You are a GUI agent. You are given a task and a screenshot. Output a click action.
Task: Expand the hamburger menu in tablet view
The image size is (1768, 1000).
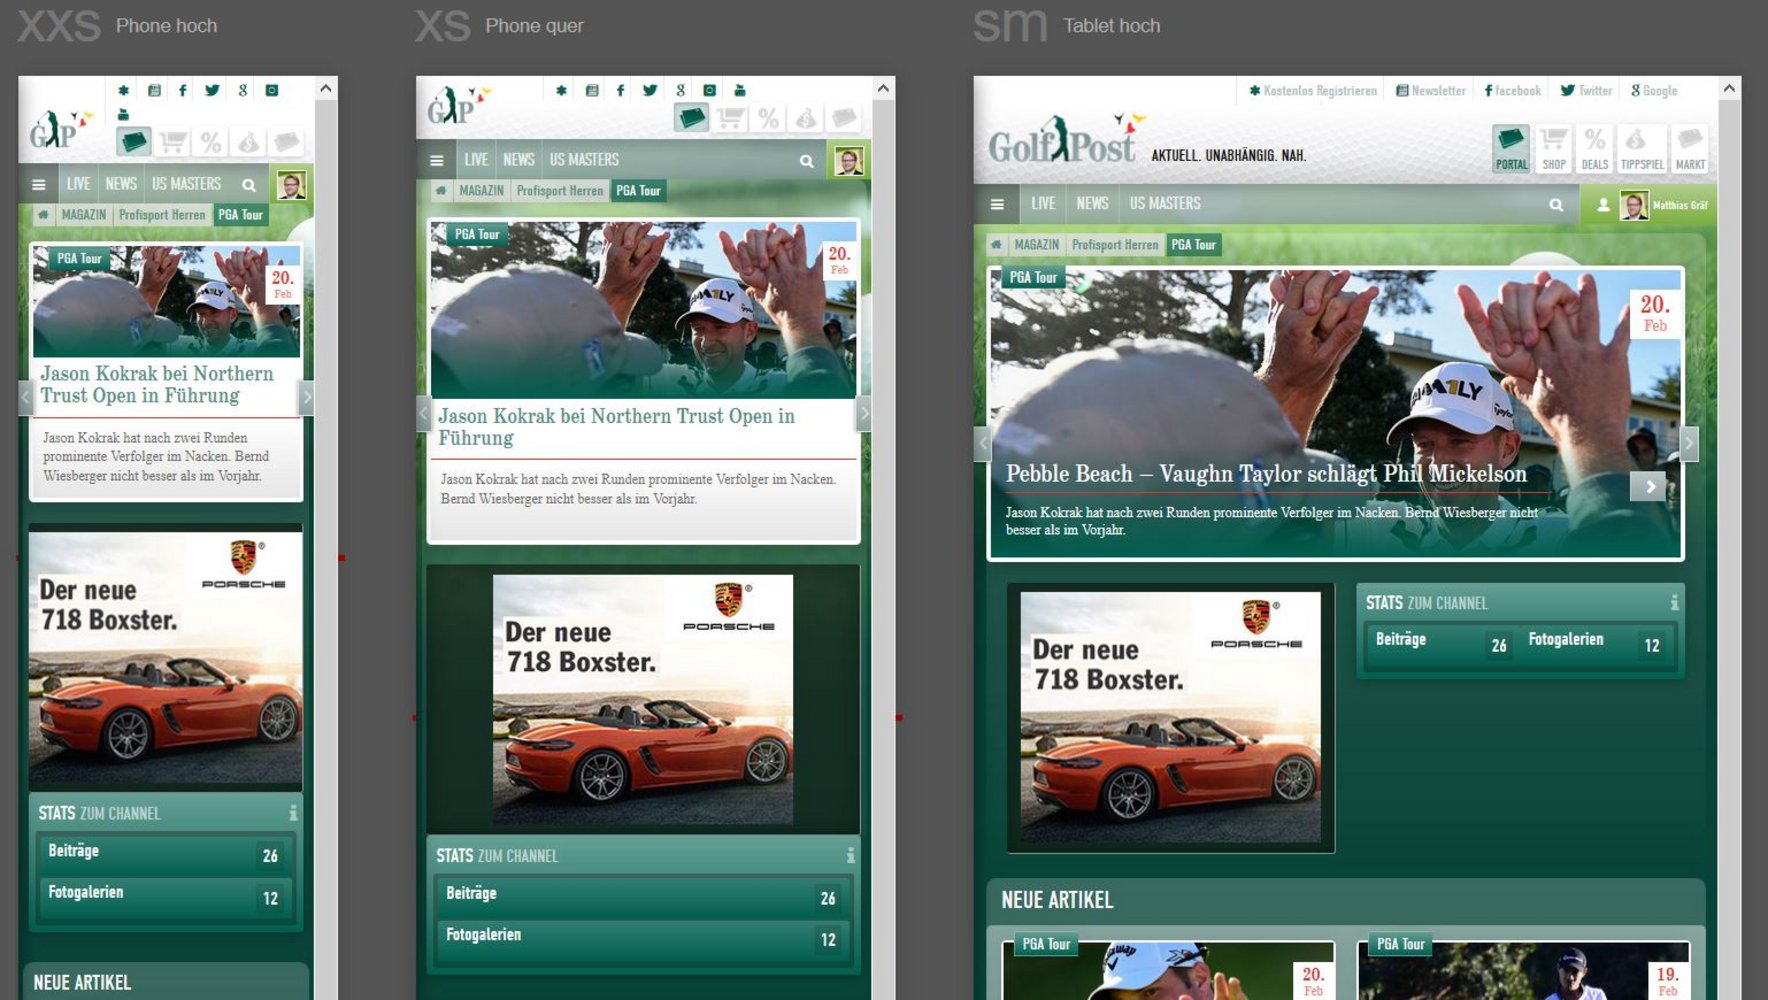(x=997, y=205)
